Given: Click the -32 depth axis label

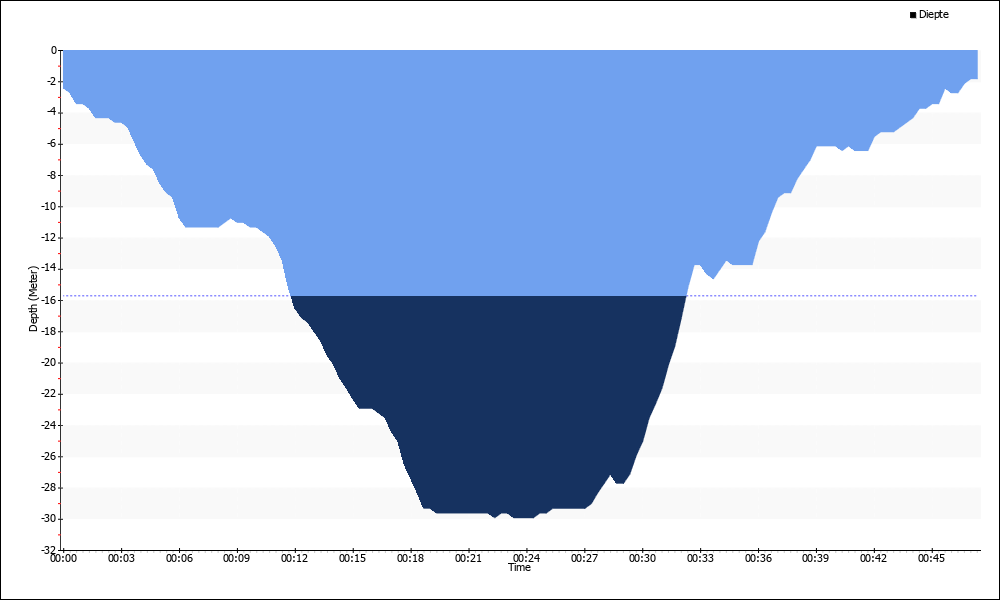Looking at the screenshot, I should click(x=50, y=550).
